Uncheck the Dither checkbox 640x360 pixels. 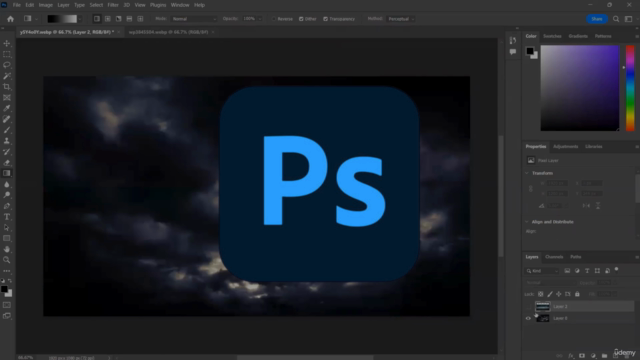pyautogui.click(x=301, y=19)
